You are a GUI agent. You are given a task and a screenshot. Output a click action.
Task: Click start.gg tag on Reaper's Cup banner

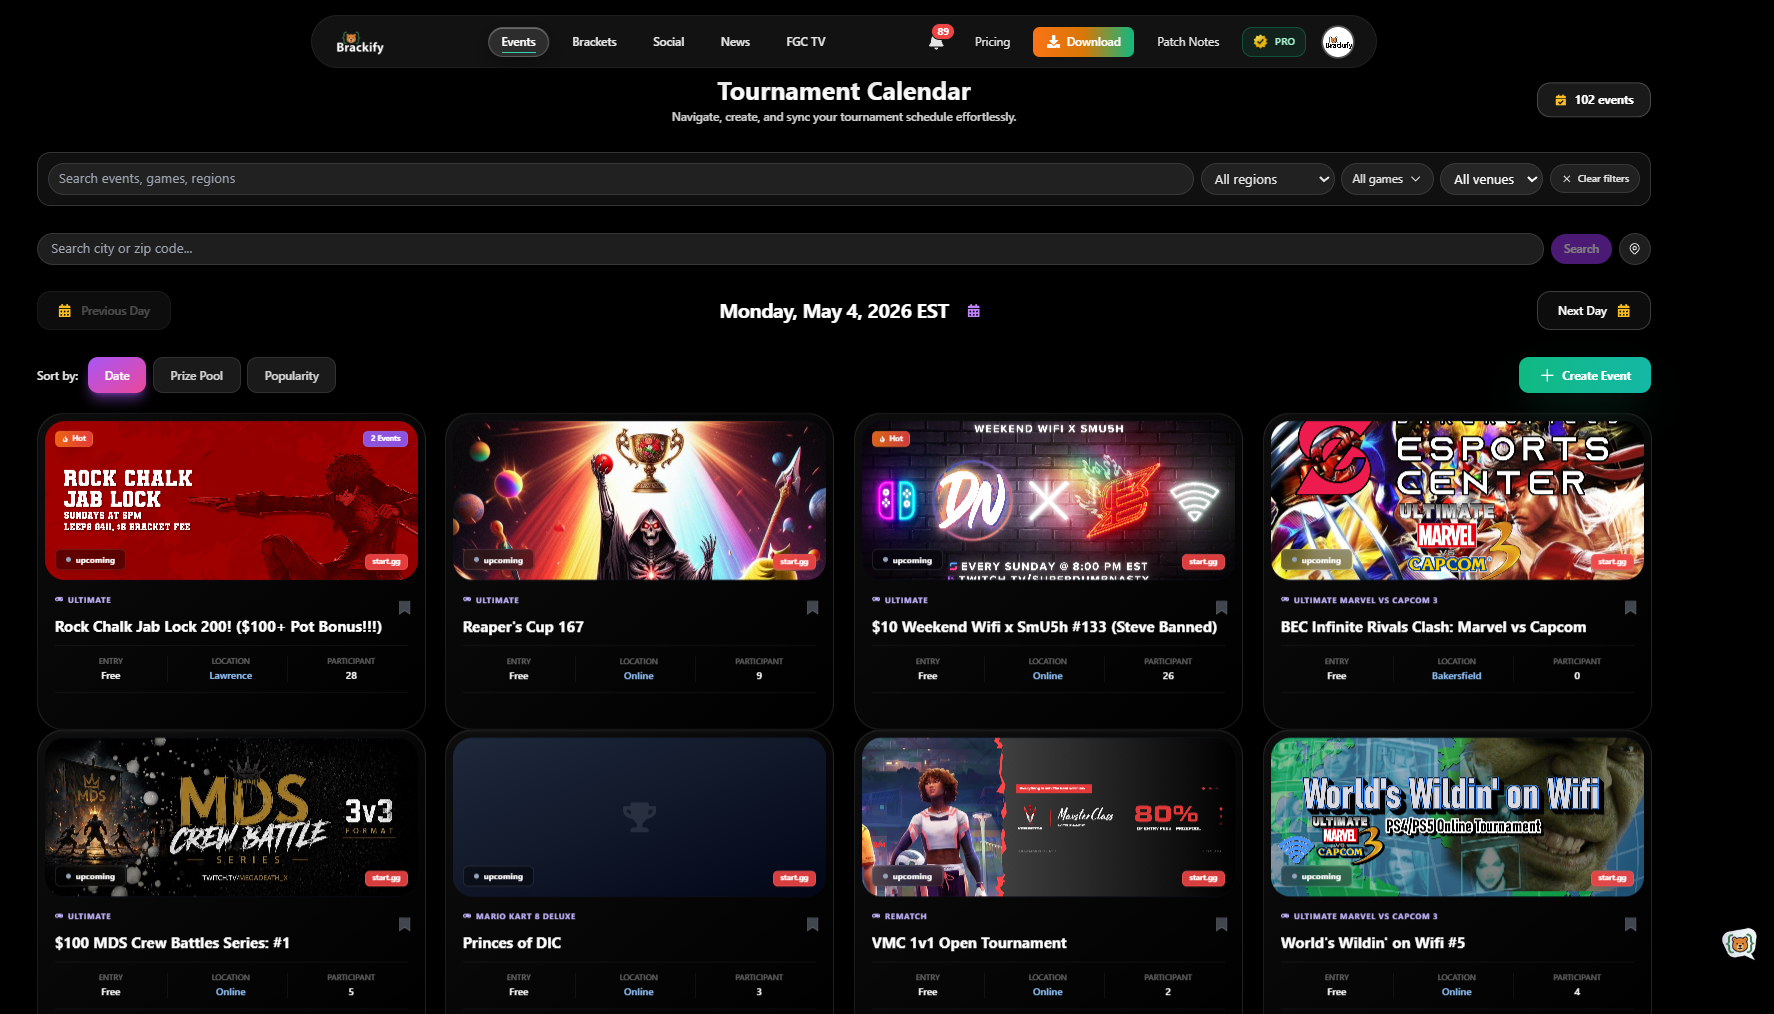(x=794, y=562)
